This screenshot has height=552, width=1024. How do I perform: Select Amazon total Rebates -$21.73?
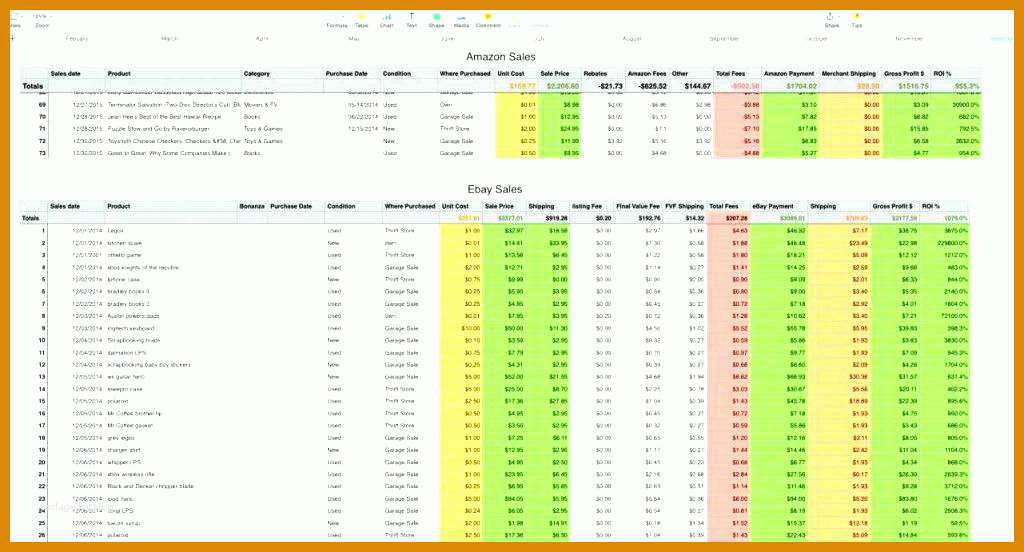611,86
